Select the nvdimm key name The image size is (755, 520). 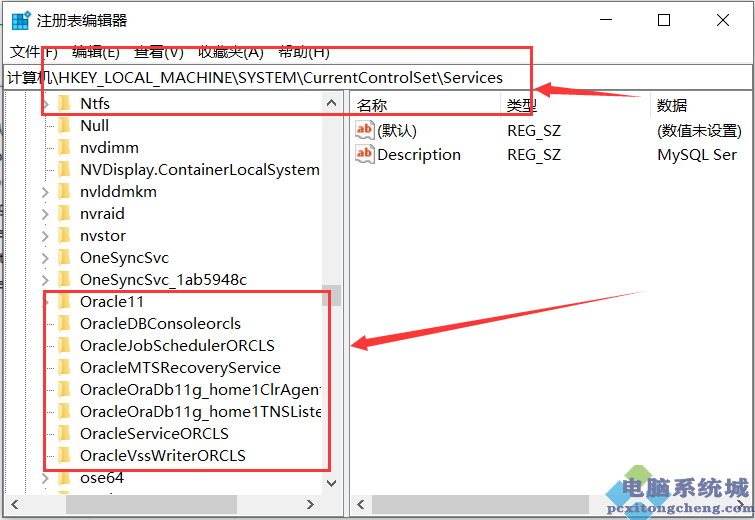coord(109,147)
